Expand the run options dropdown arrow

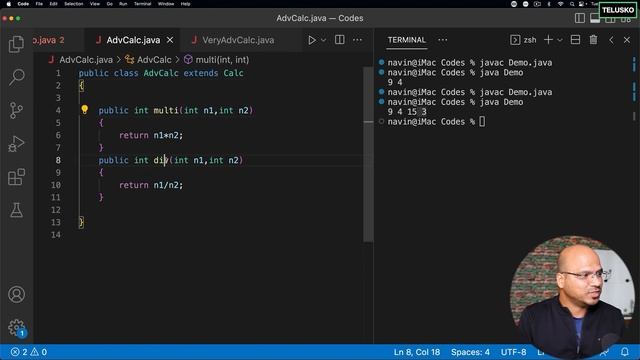click(x=323, y=40)
